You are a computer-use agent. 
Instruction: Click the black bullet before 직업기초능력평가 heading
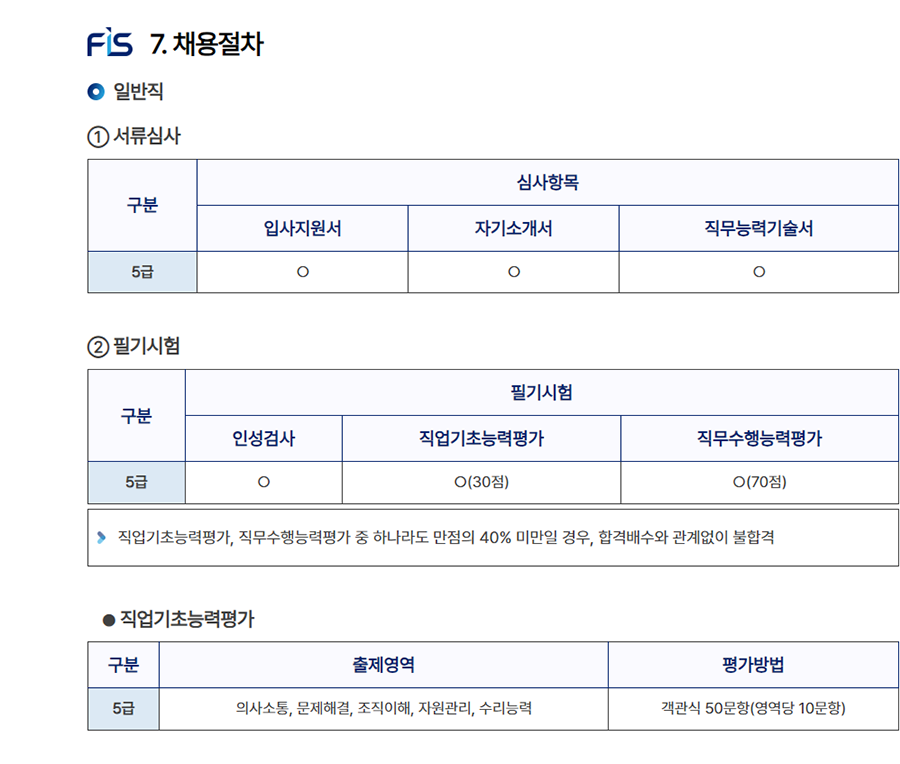(x=109, y=620)
